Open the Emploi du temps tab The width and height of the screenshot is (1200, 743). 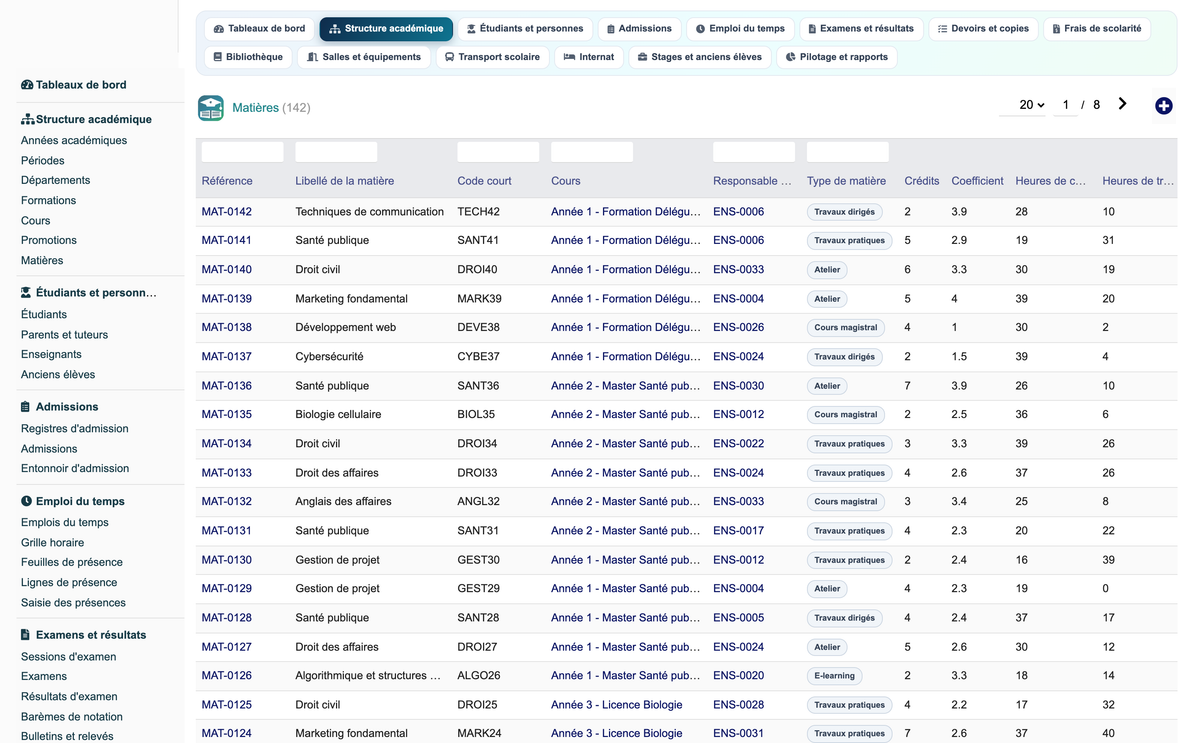coord(741,29)
